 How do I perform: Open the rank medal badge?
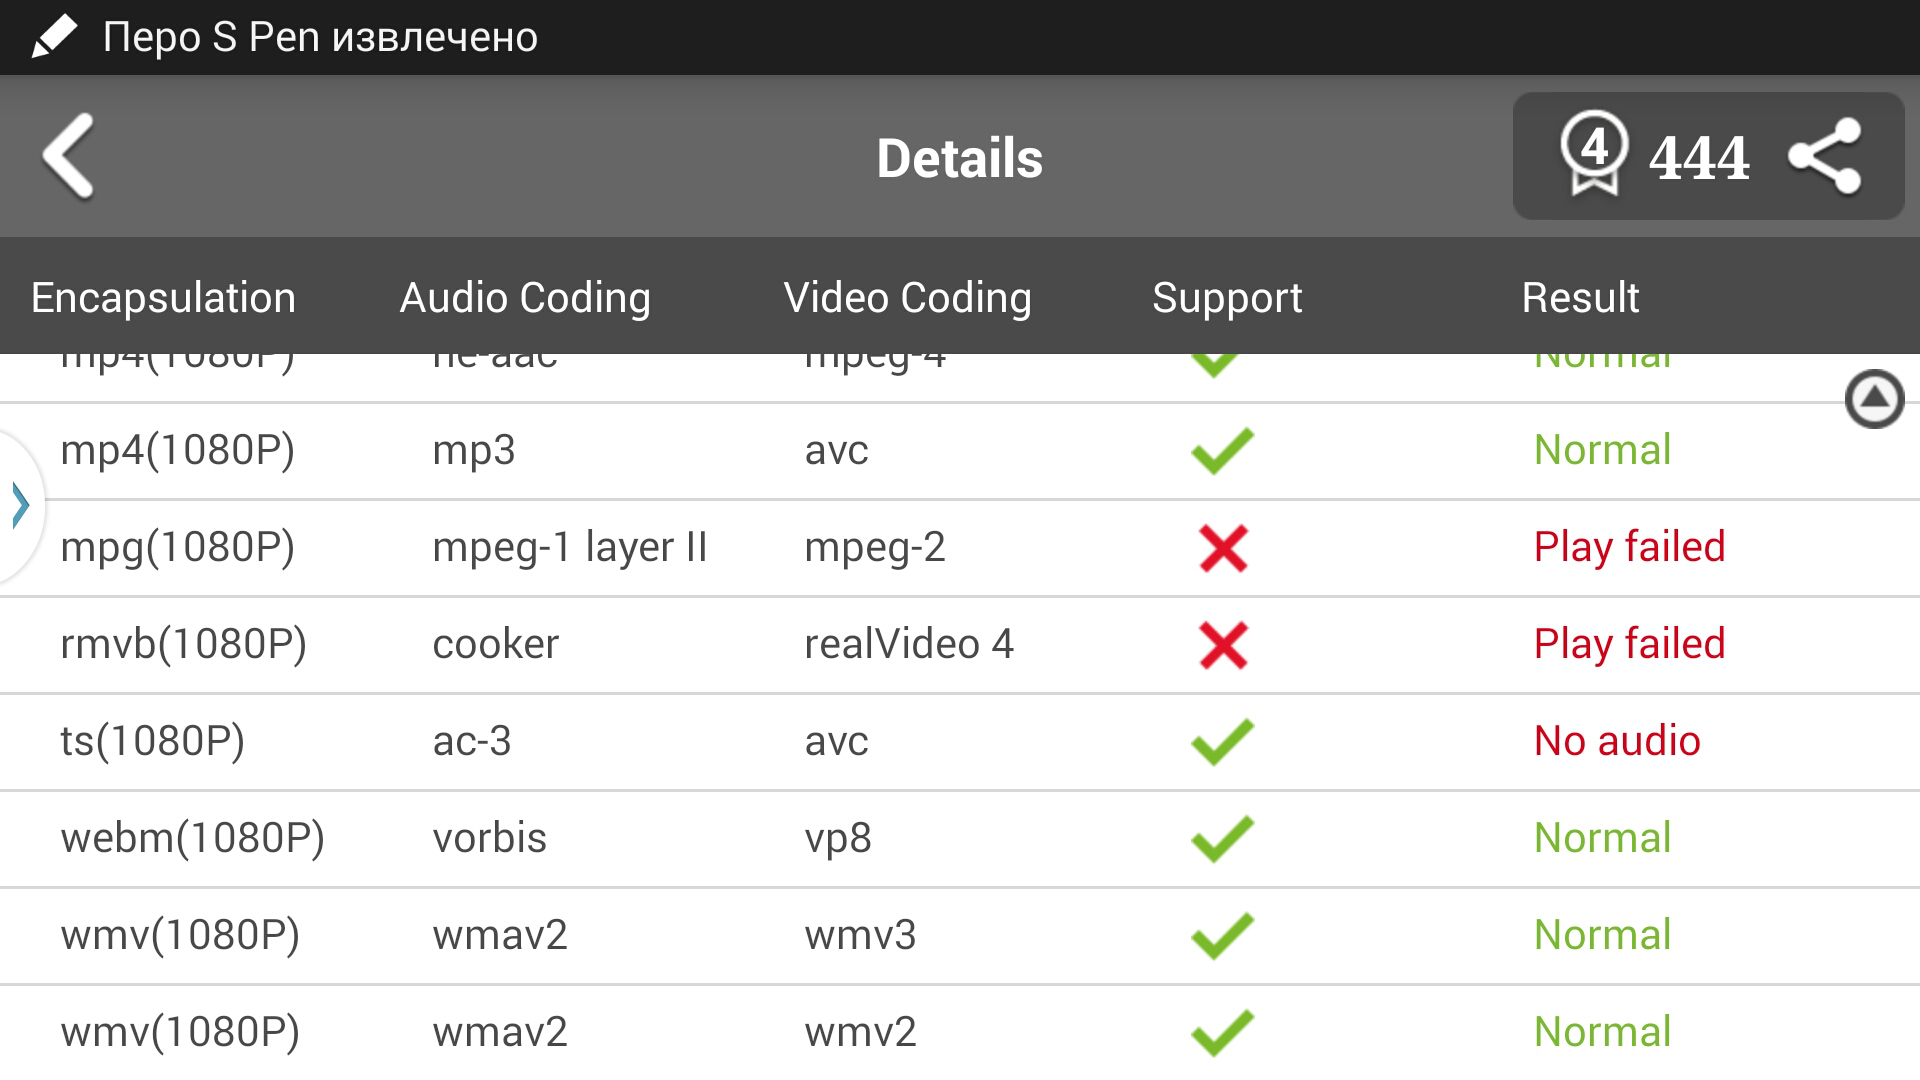click(x=1594, y=153)
